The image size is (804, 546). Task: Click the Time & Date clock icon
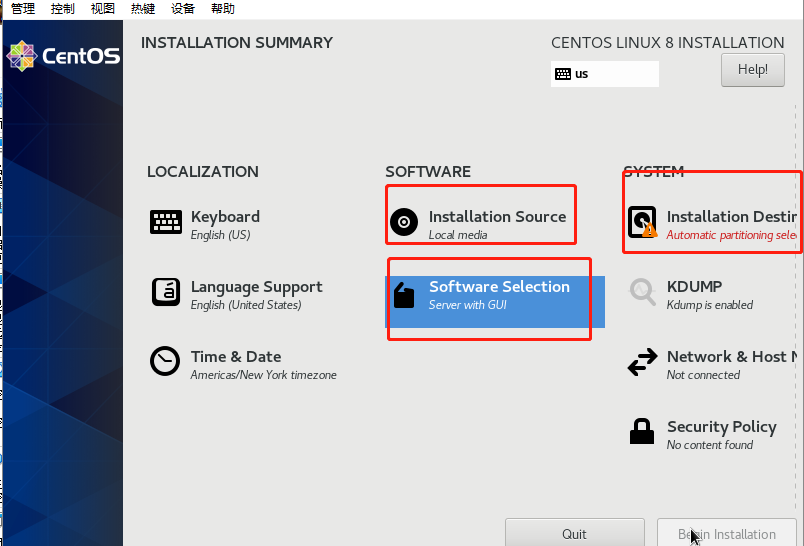point(165,361)
